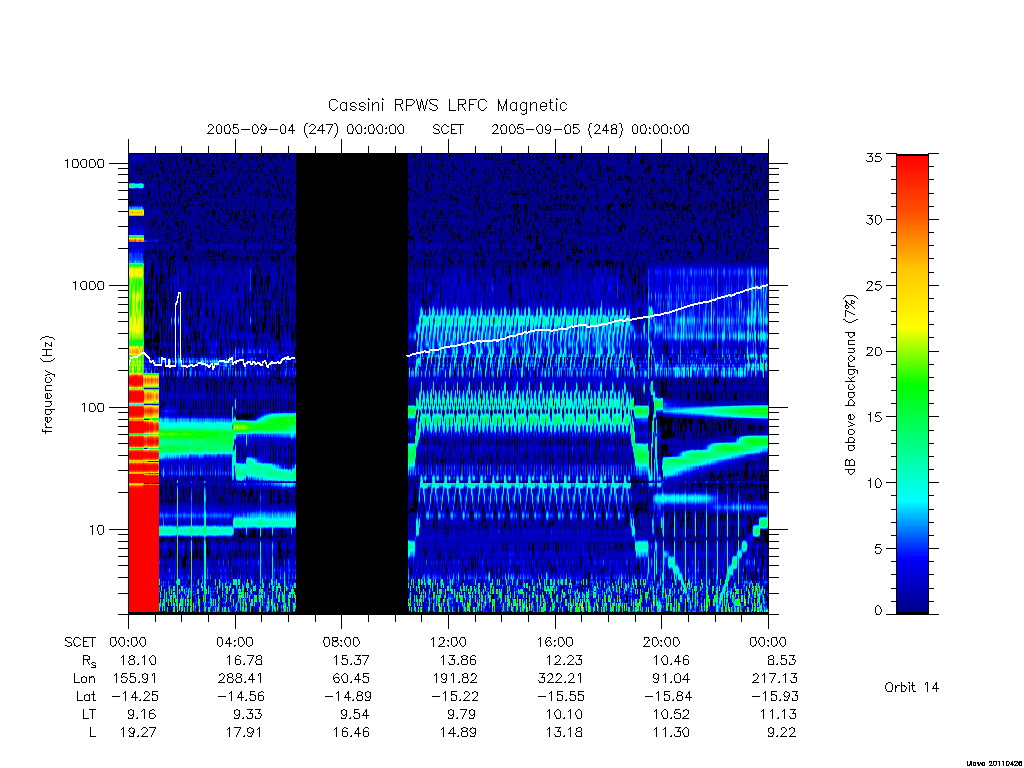Viewport: 1024px width, 768px height.
Task: Click the 20:00 SCET time label
Action: pos(661,643)
